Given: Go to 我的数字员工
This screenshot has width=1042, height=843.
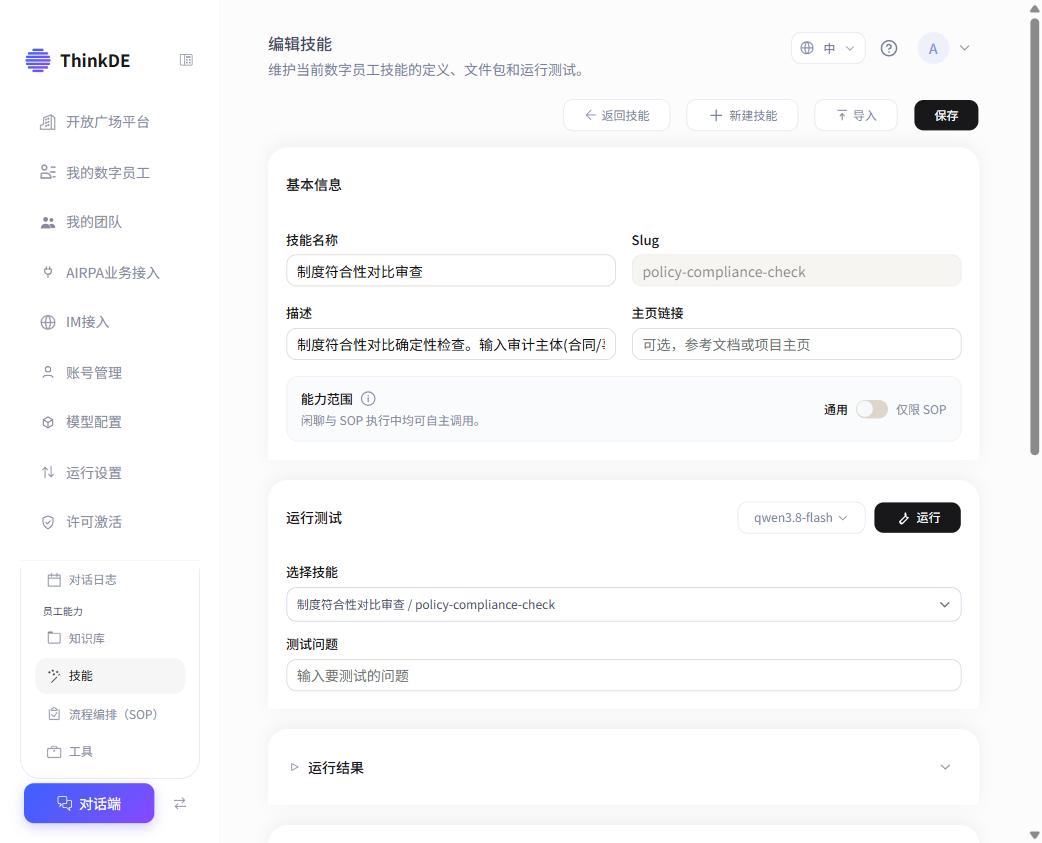Looking at the screenshot, I should coord(107,173).
